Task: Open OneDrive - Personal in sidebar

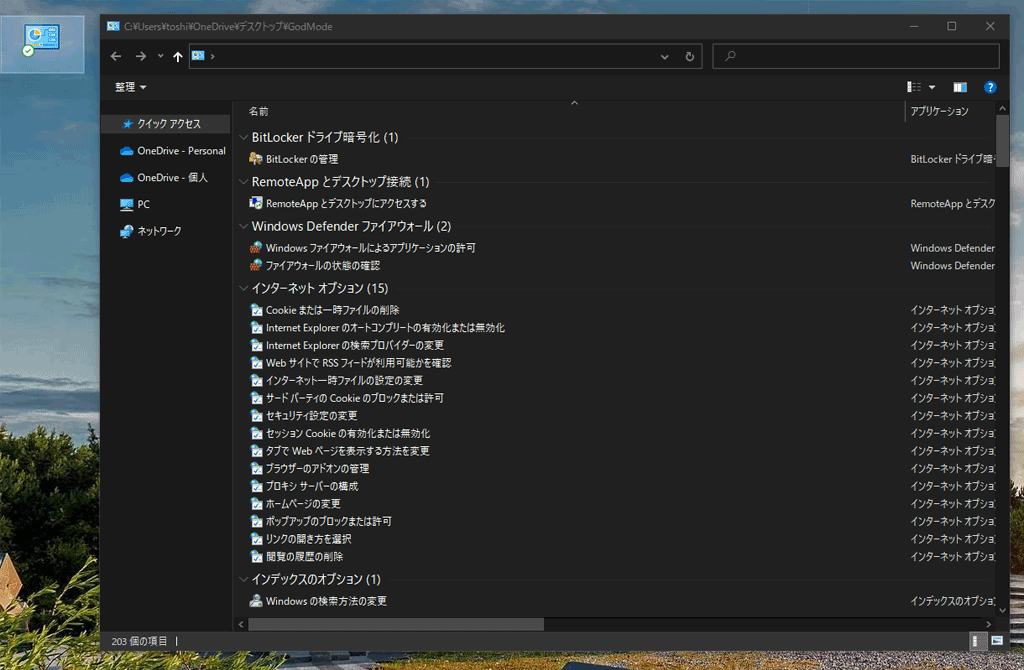Action: coord(172,151)
